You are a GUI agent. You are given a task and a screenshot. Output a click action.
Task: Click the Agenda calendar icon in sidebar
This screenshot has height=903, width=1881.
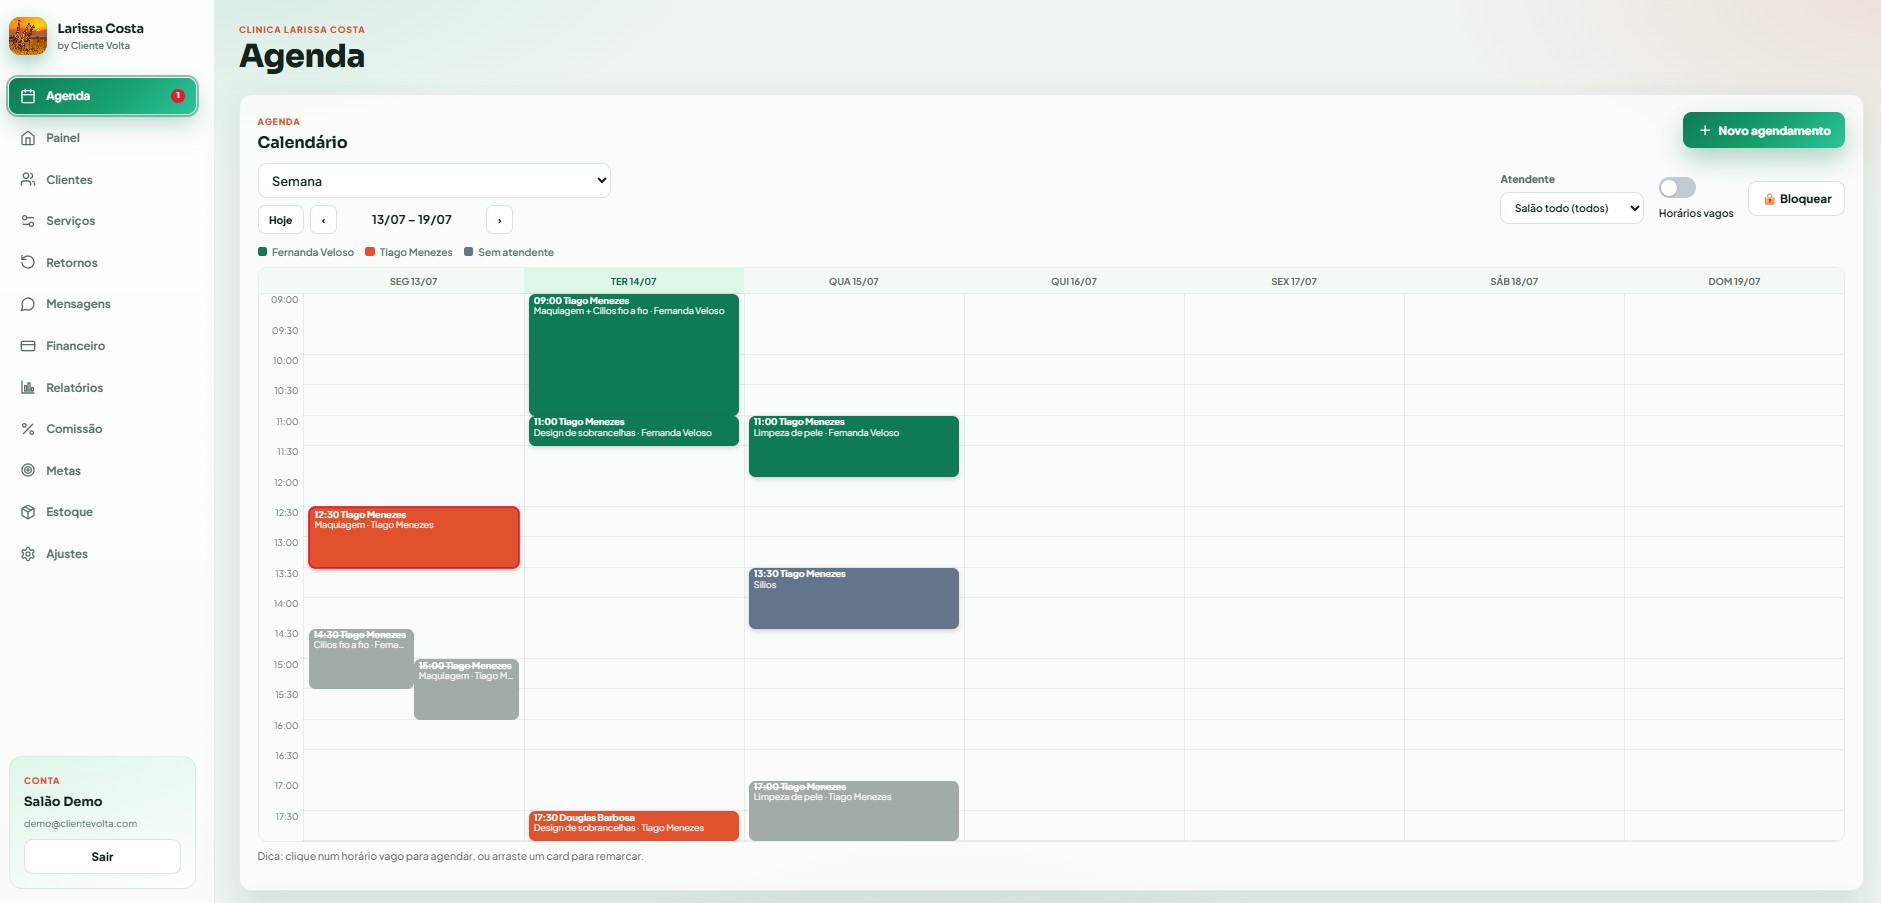pyautogui.click(x=28, y=96)
